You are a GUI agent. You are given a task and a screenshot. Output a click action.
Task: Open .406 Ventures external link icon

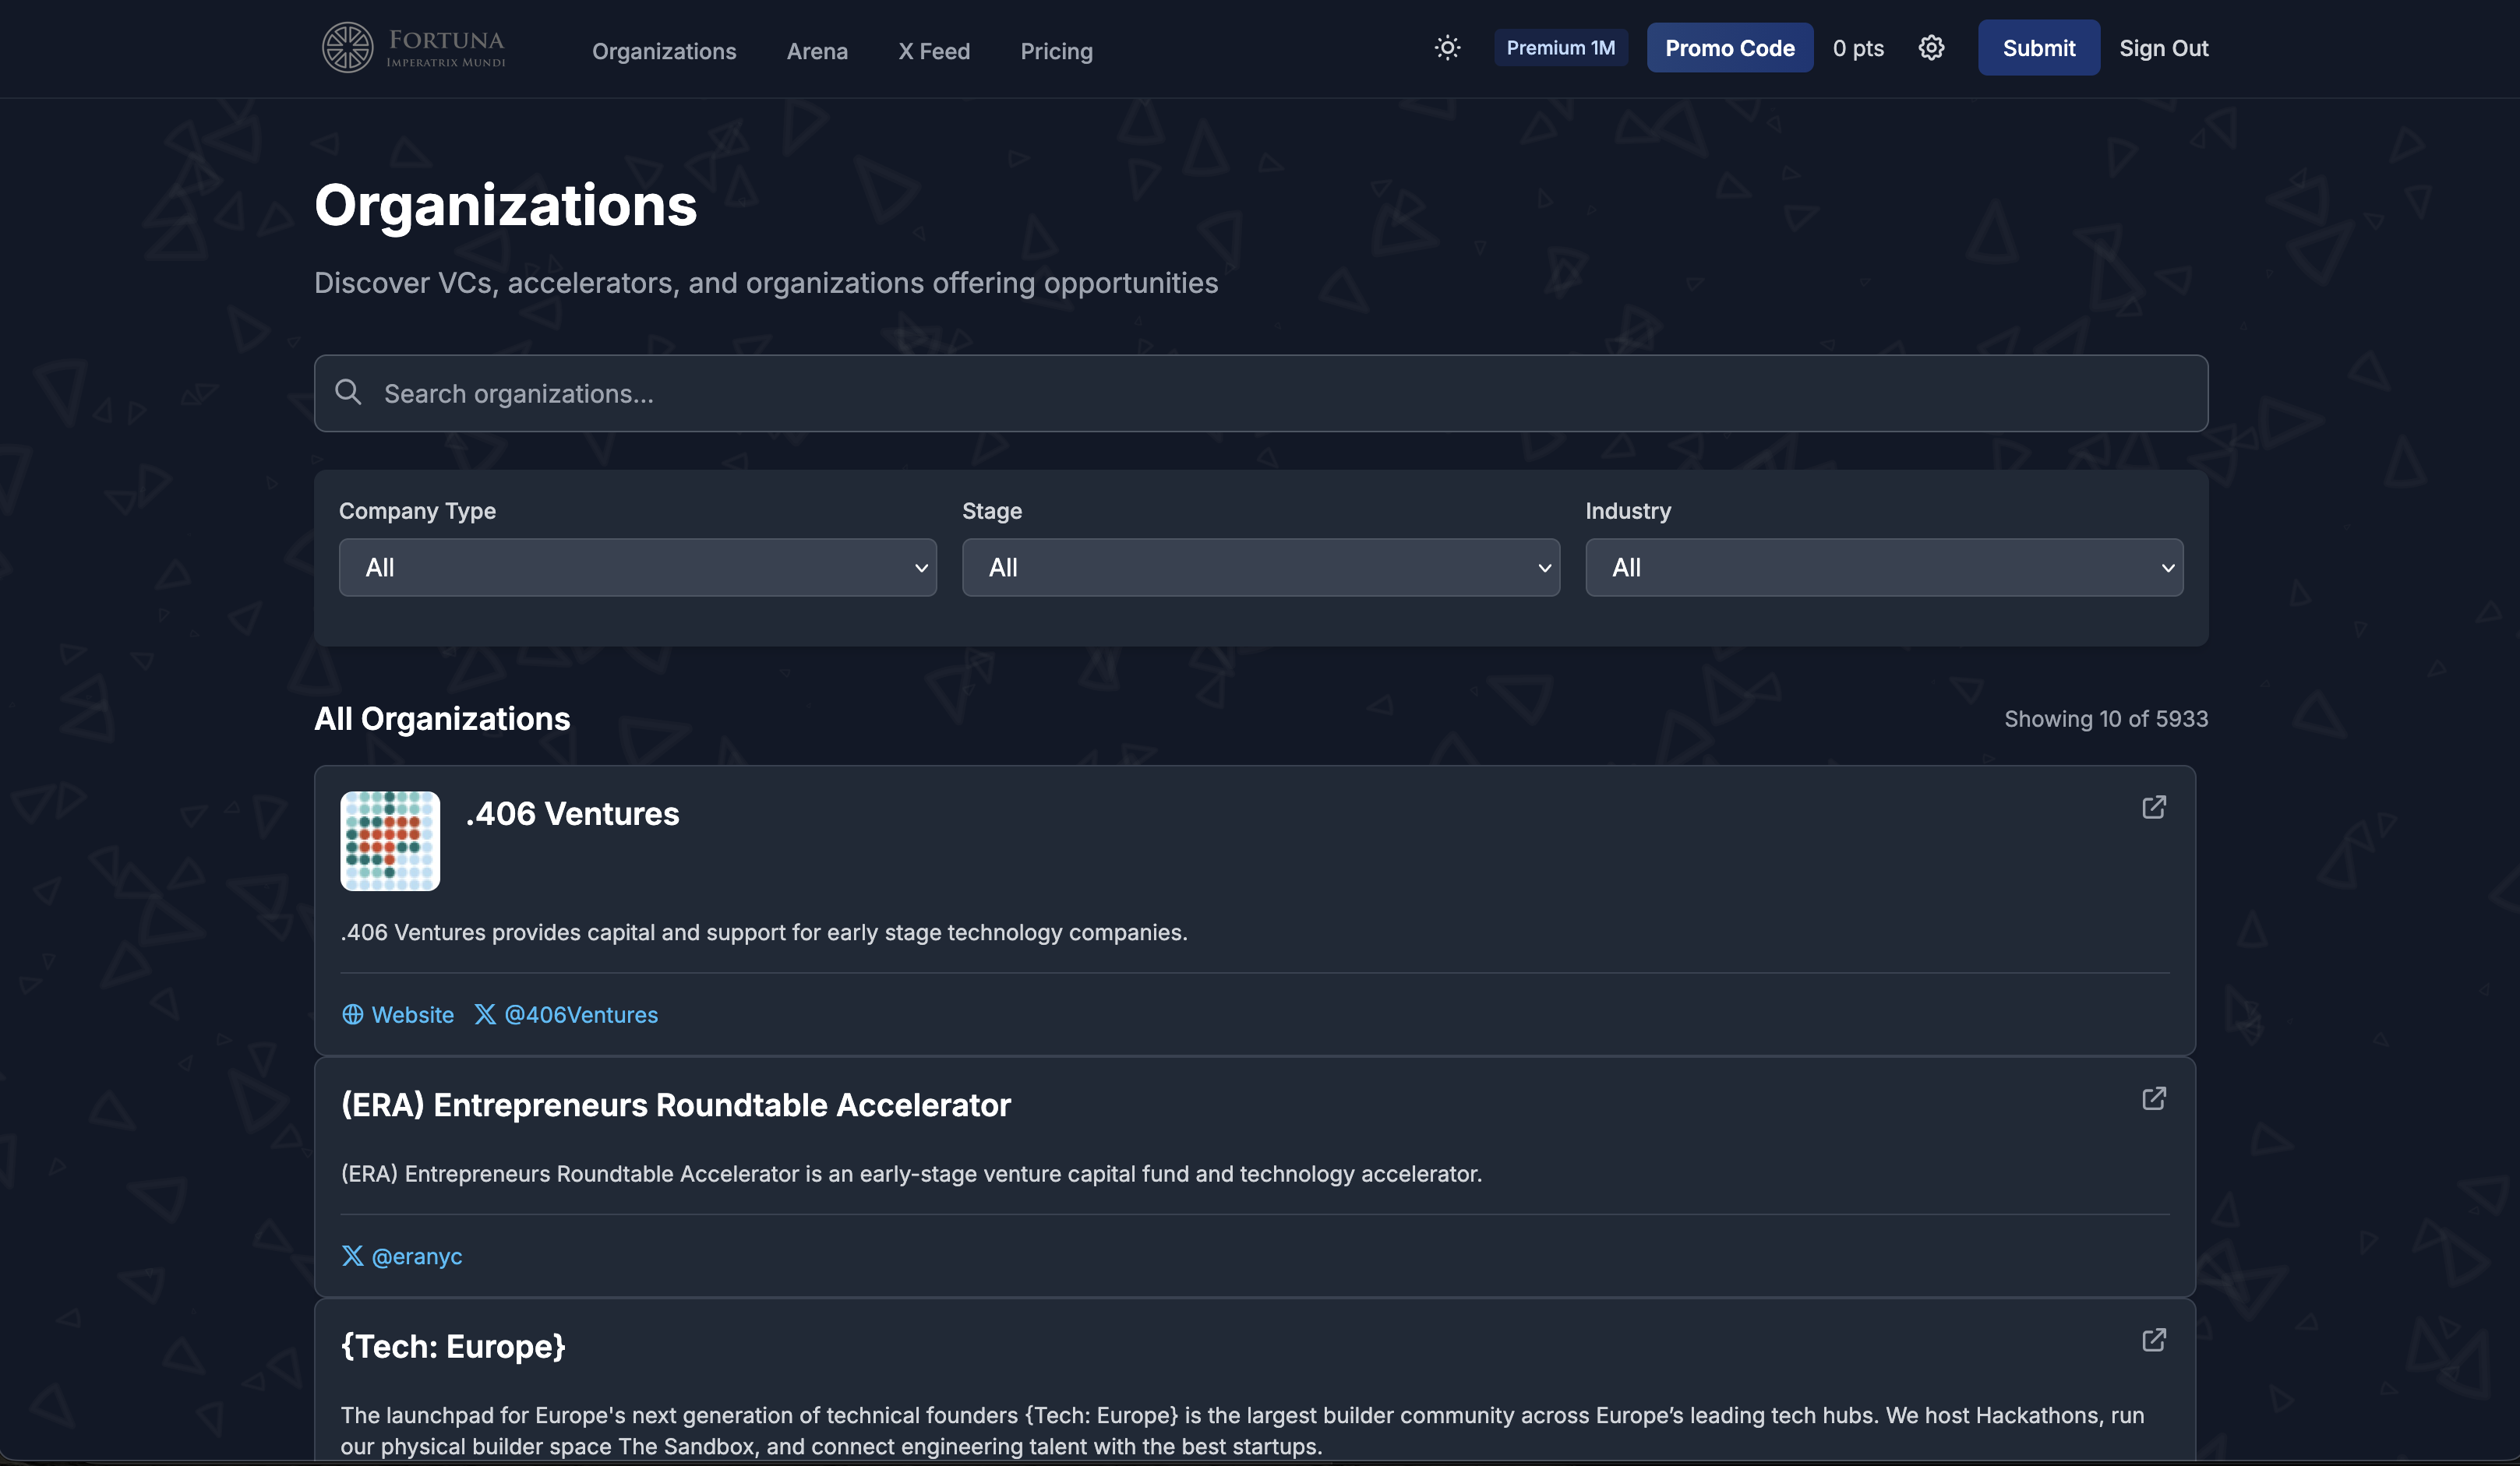pyautogui.click(x=2153, y=807)
